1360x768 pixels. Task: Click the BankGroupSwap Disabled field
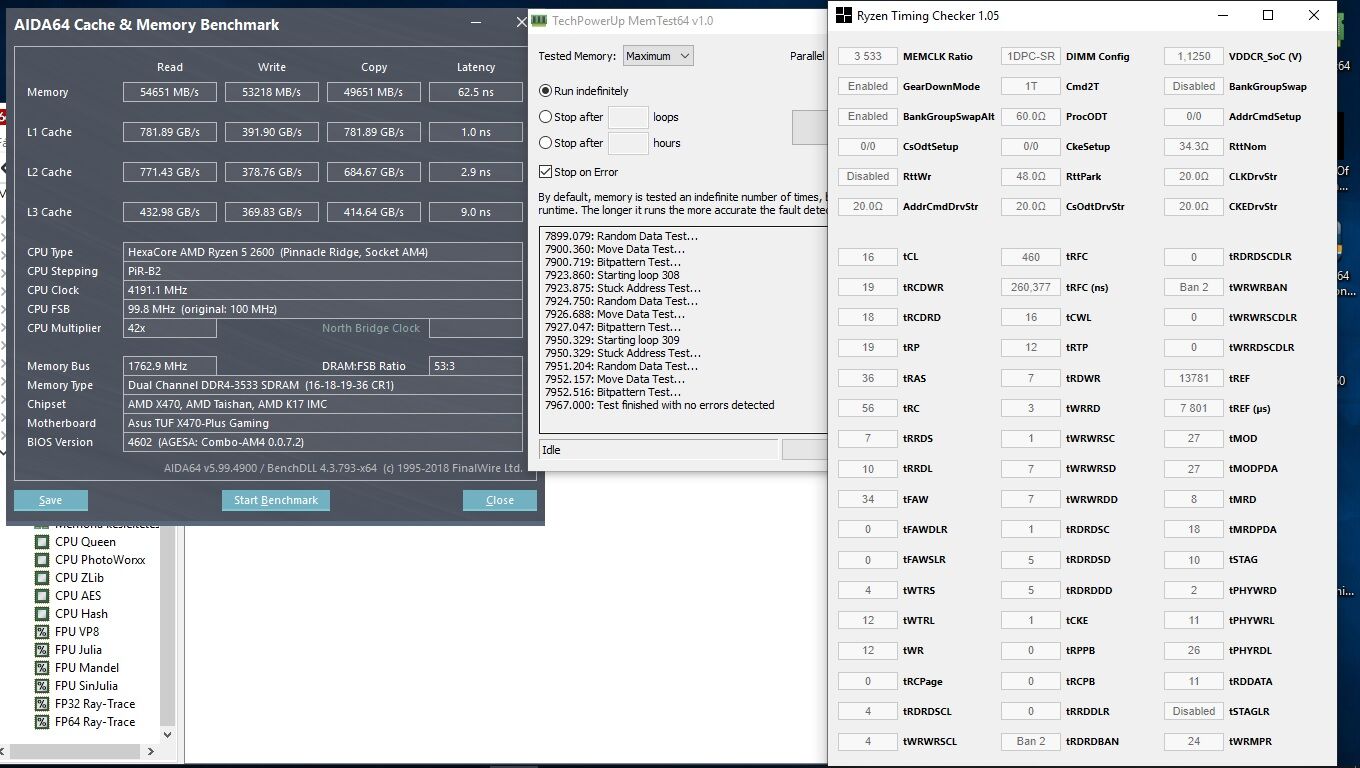point(1194,86)
